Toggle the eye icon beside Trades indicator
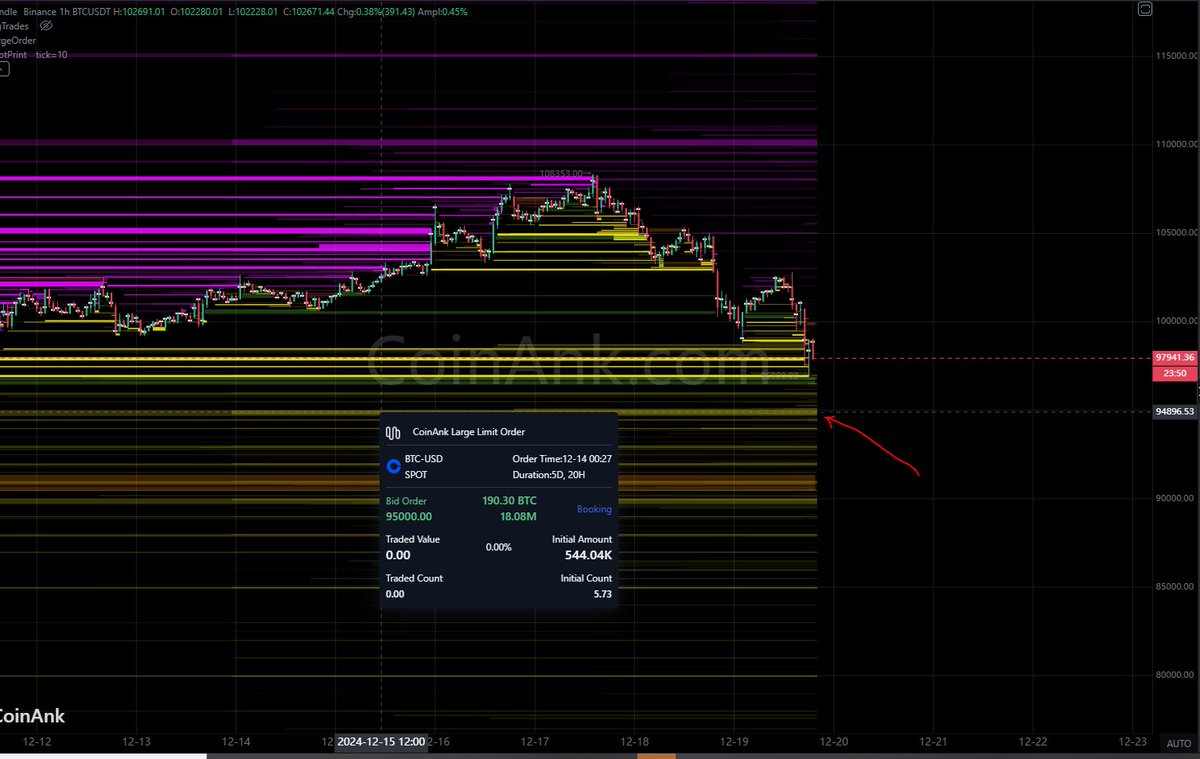This screenshot has height=759, width=1200. point(45,25)
